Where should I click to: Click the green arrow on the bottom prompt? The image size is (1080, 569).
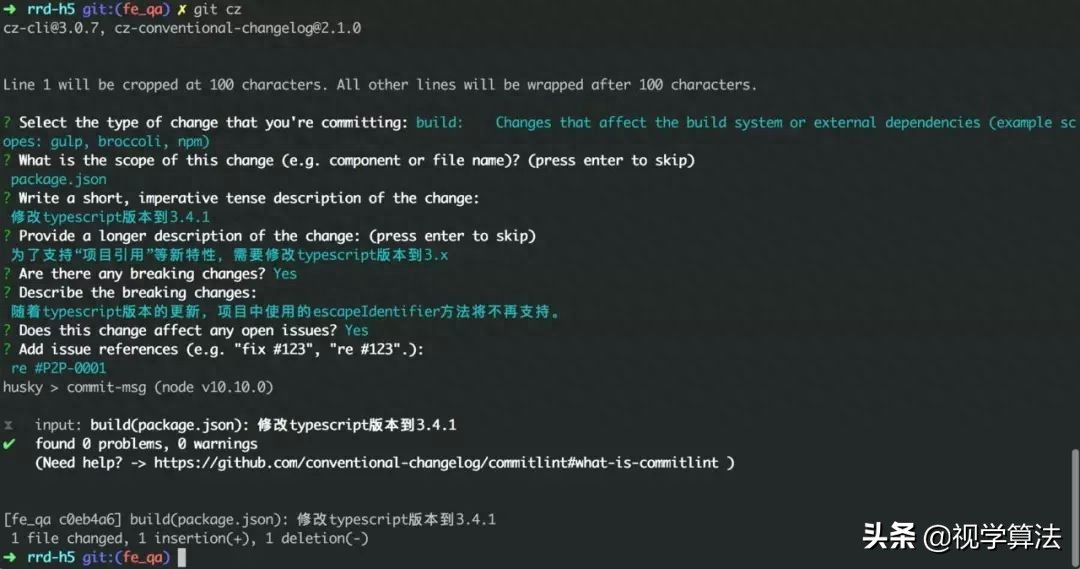coord(10,557)
